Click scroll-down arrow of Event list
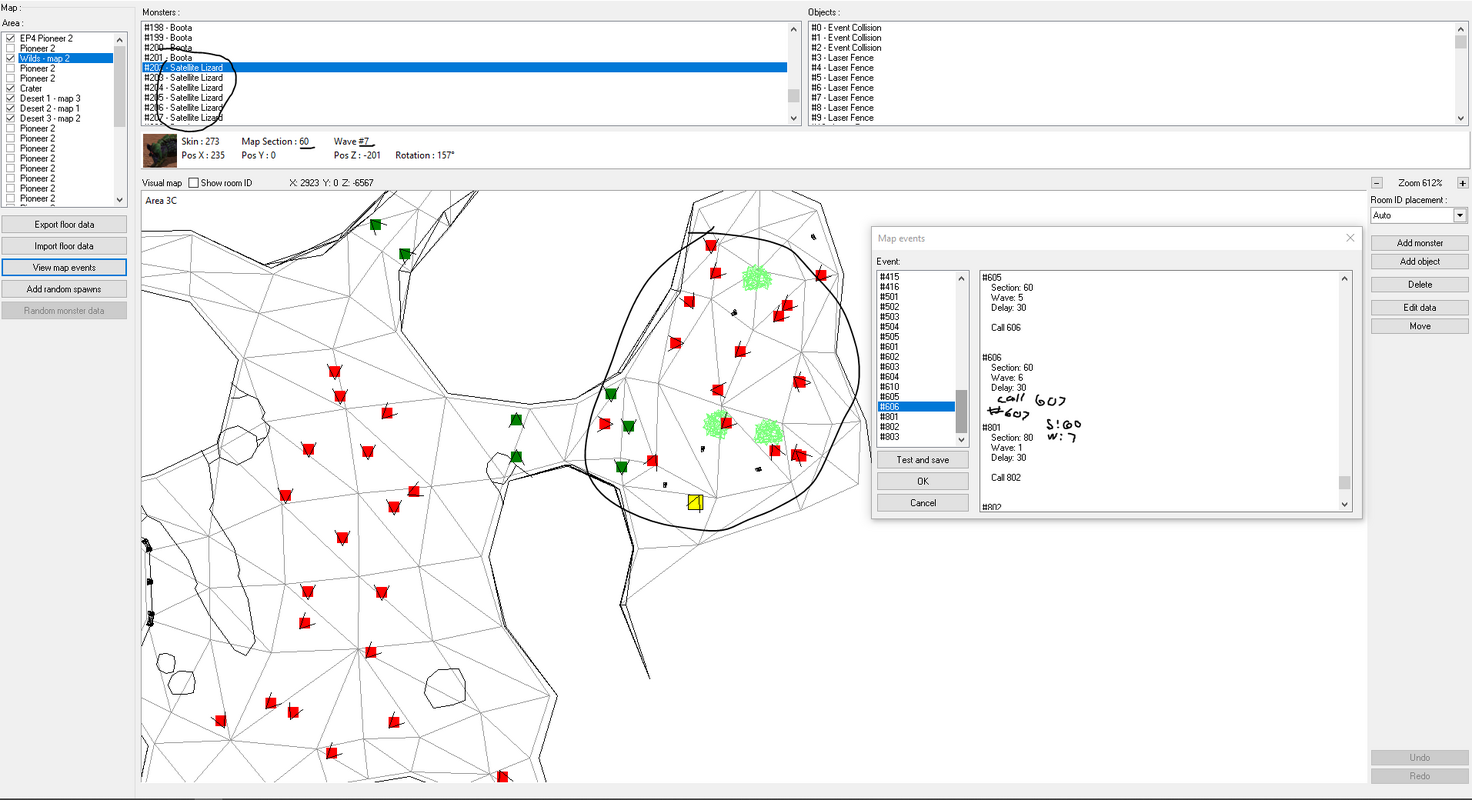Screen dimensions: 1472x800 (x=963, y=440)
